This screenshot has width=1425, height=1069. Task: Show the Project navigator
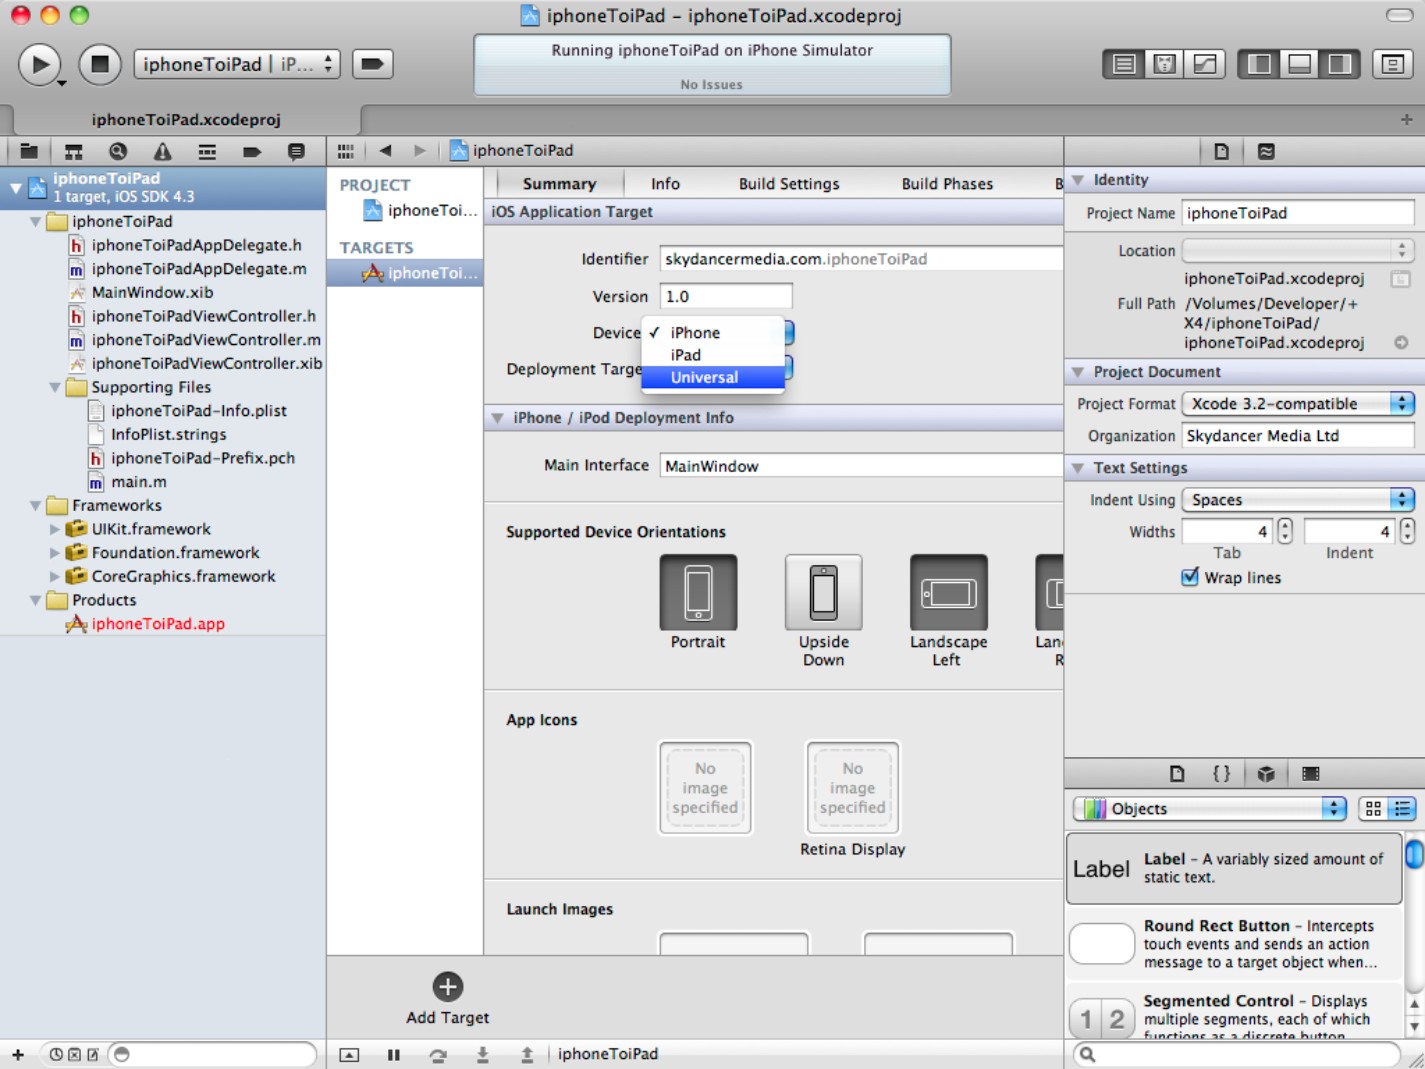point(29,152)
